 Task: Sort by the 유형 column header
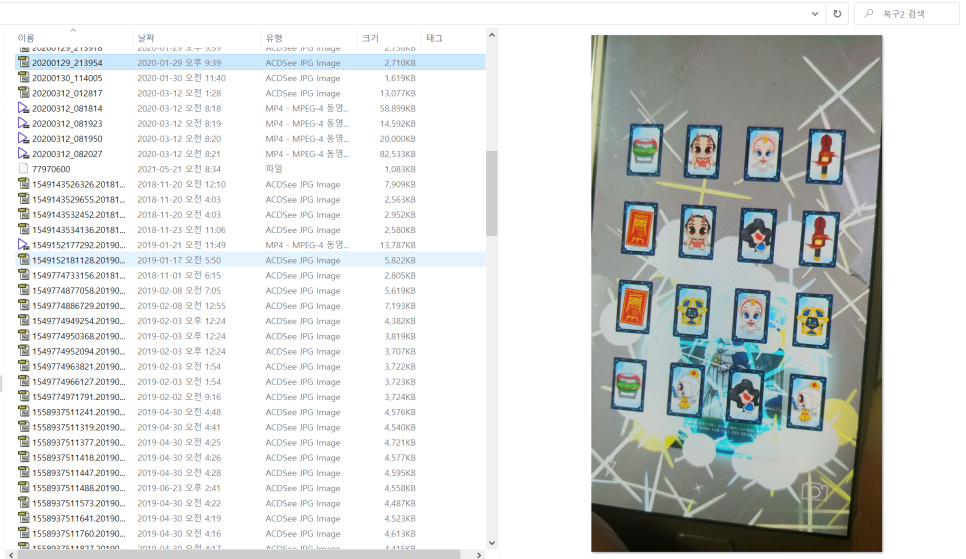pyautogui.click(x=274, y=38)
